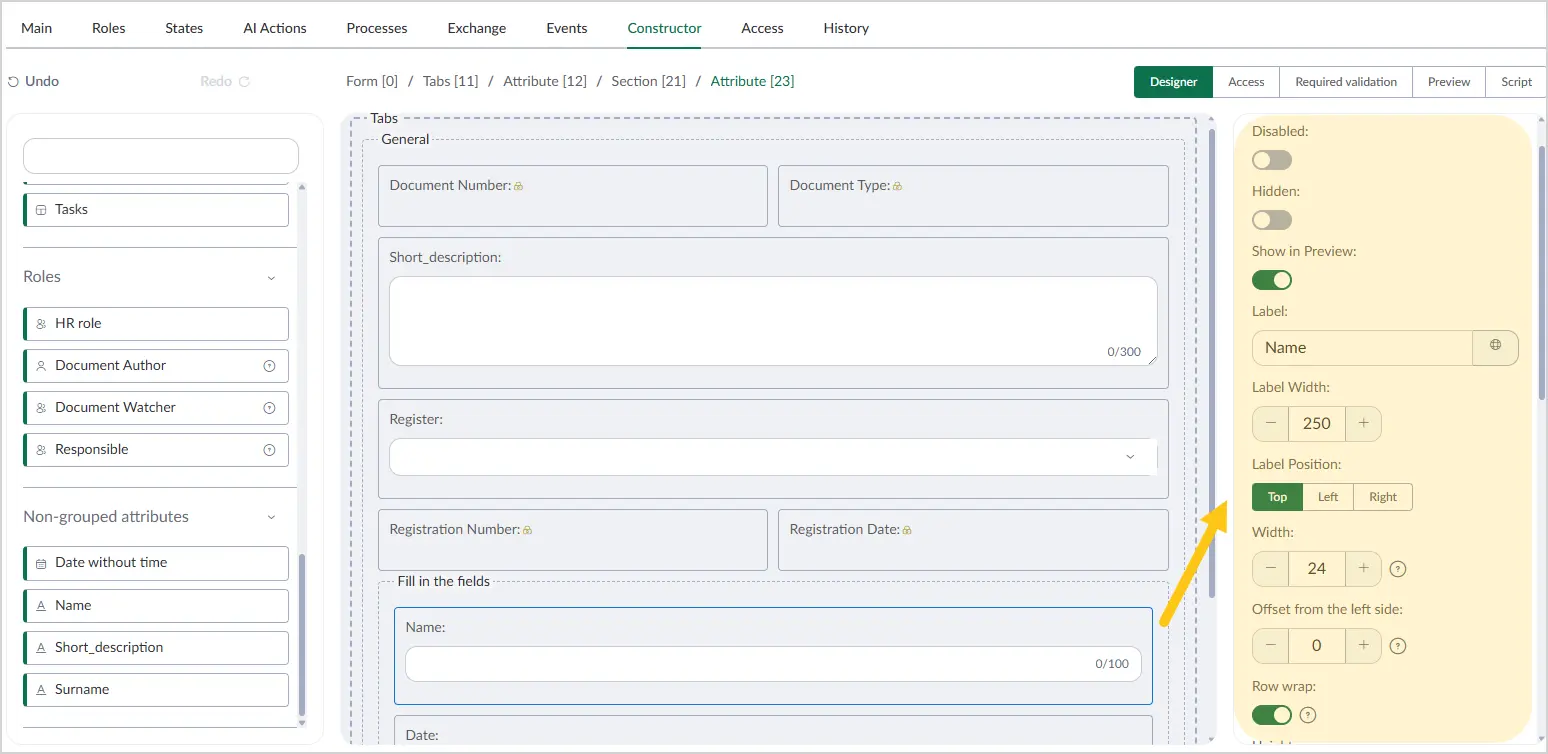This screenshot has width=1548, height=754.
Task: Decrease left offset with minus button
Action: 1270,645
